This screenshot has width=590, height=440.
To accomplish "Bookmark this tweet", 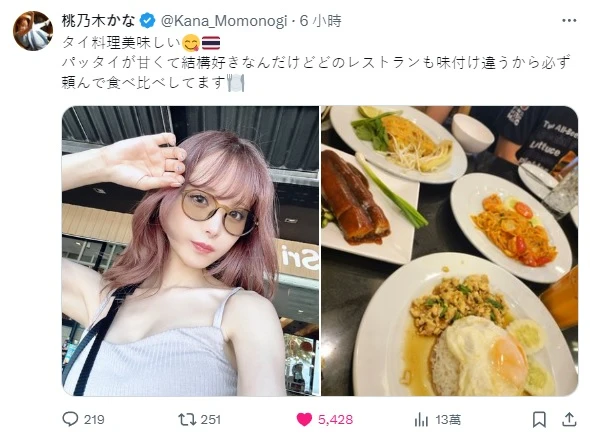I will pyautogui.click(x=539, y=419).
